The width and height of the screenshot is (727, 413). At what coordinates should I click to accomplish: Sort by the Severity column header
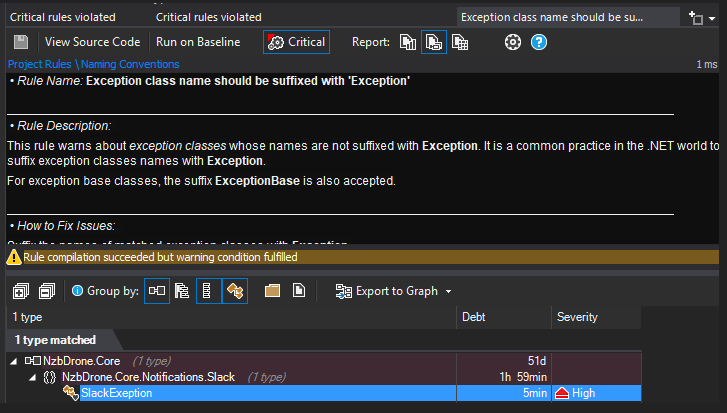point(596,317)
